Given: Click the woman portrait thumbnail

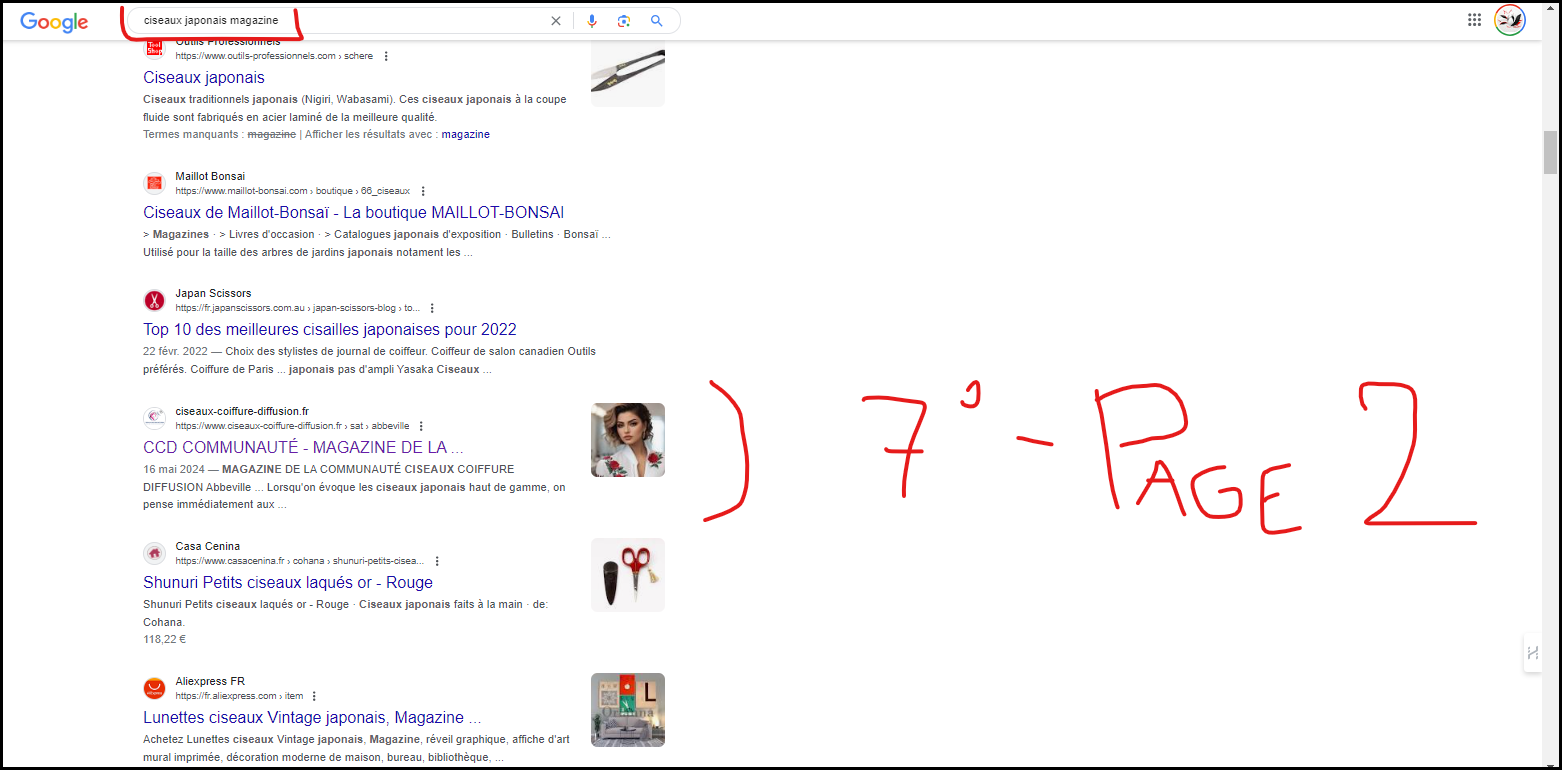Looking at the screenshot, I should [628, 440].
